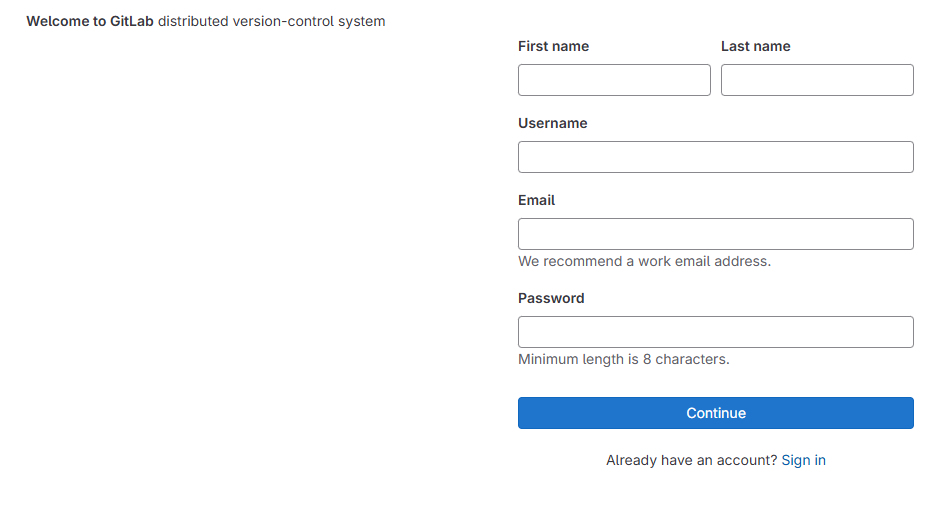
Task: Place cursor in the work email box
Action: (x=715, y=234)
